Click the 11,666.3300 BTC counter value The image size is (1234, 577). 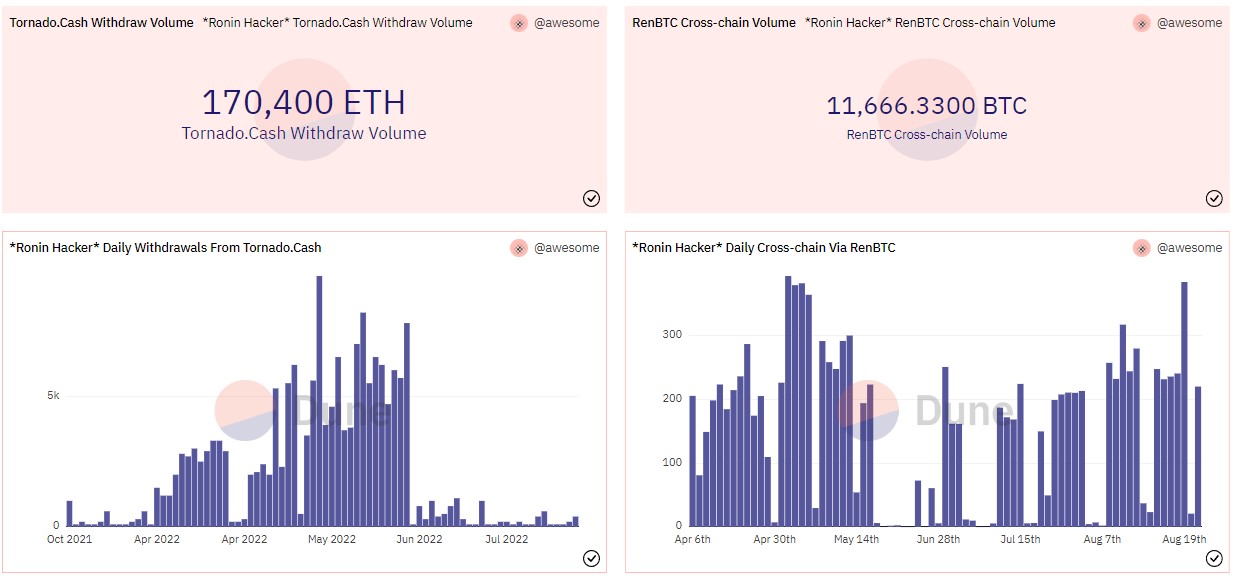[x=926, y=104]
